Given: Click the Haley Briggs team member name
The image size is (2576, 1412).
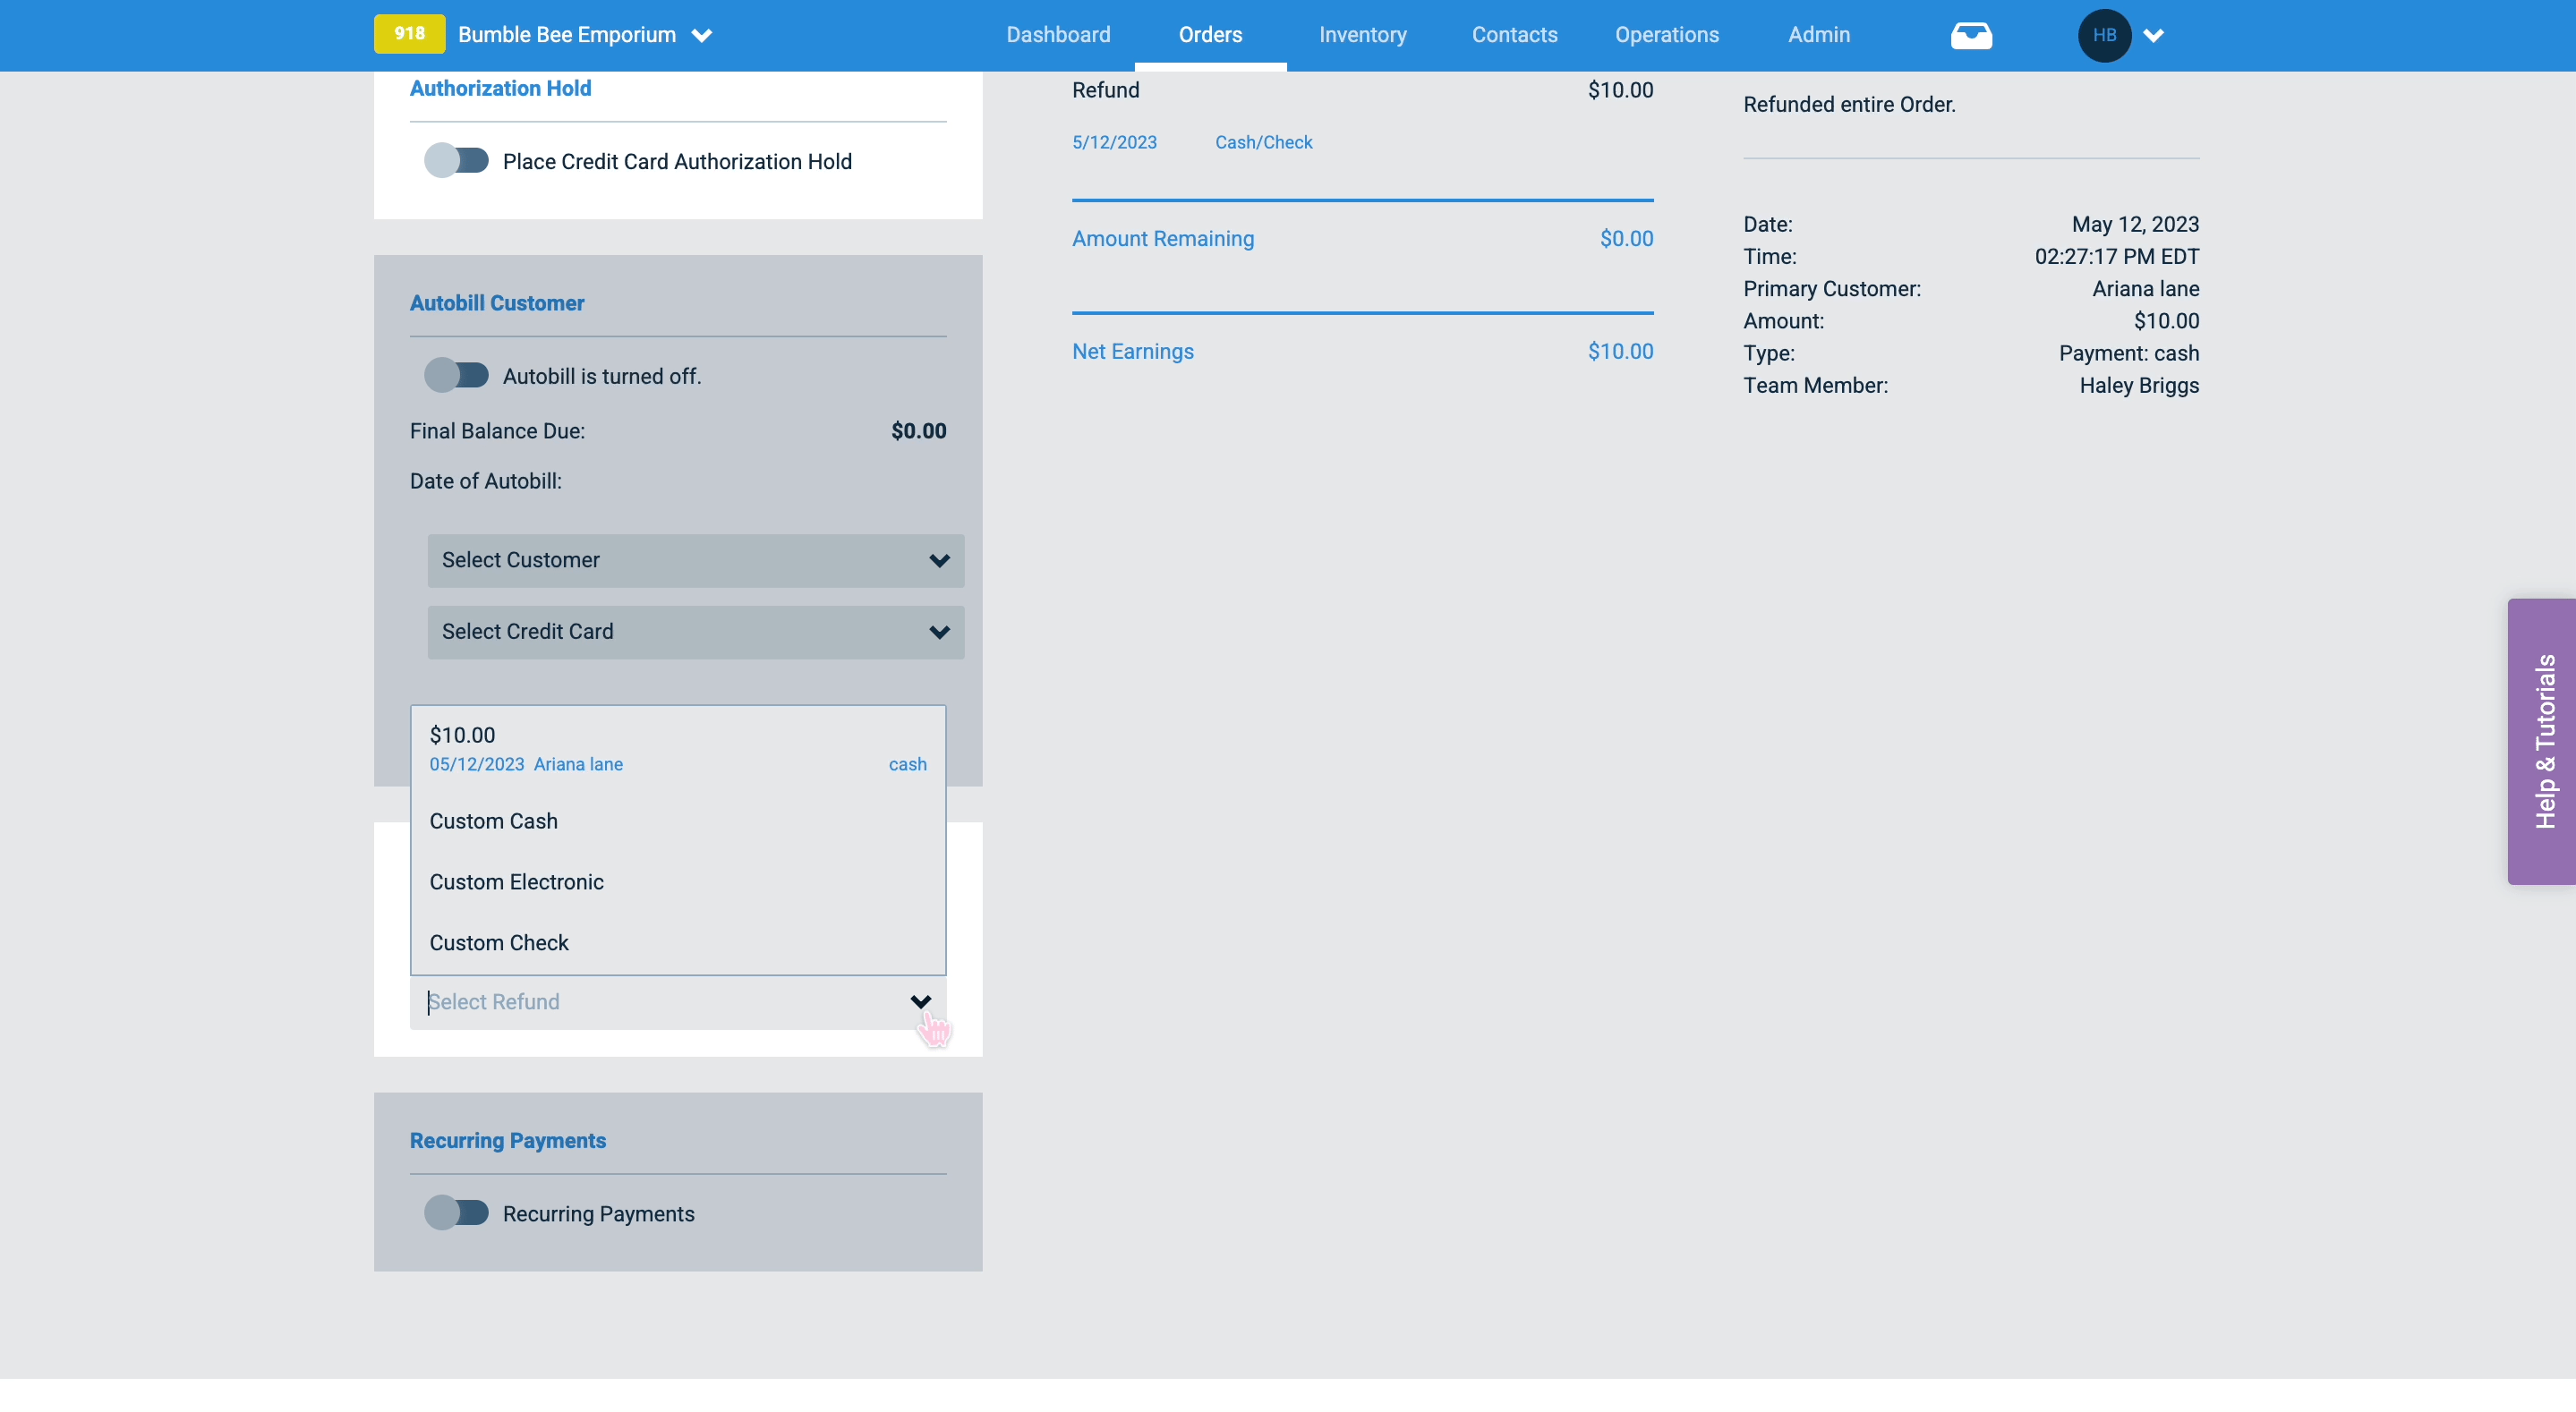Looking at the screenshot, I should pyautogui.click(x=2139, y=385).
